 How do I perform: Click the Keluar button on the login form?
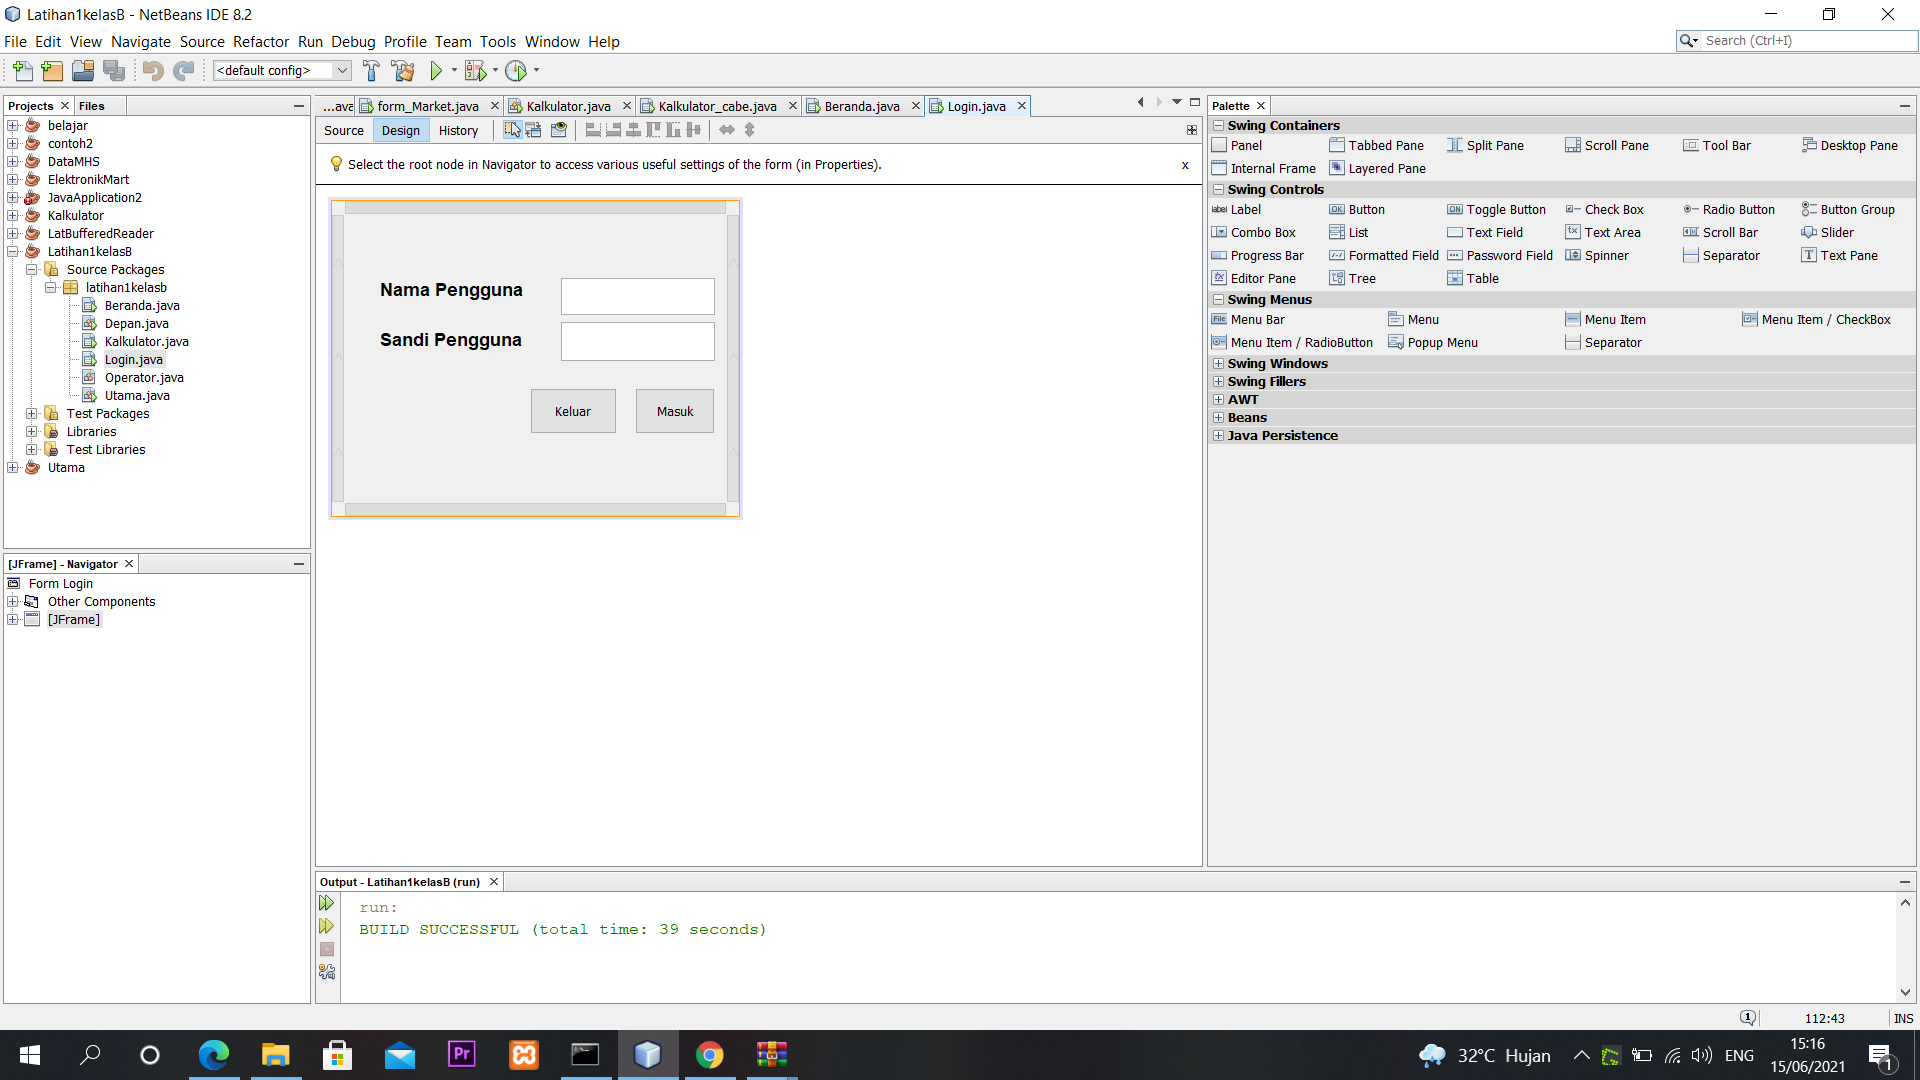point(573,410)
